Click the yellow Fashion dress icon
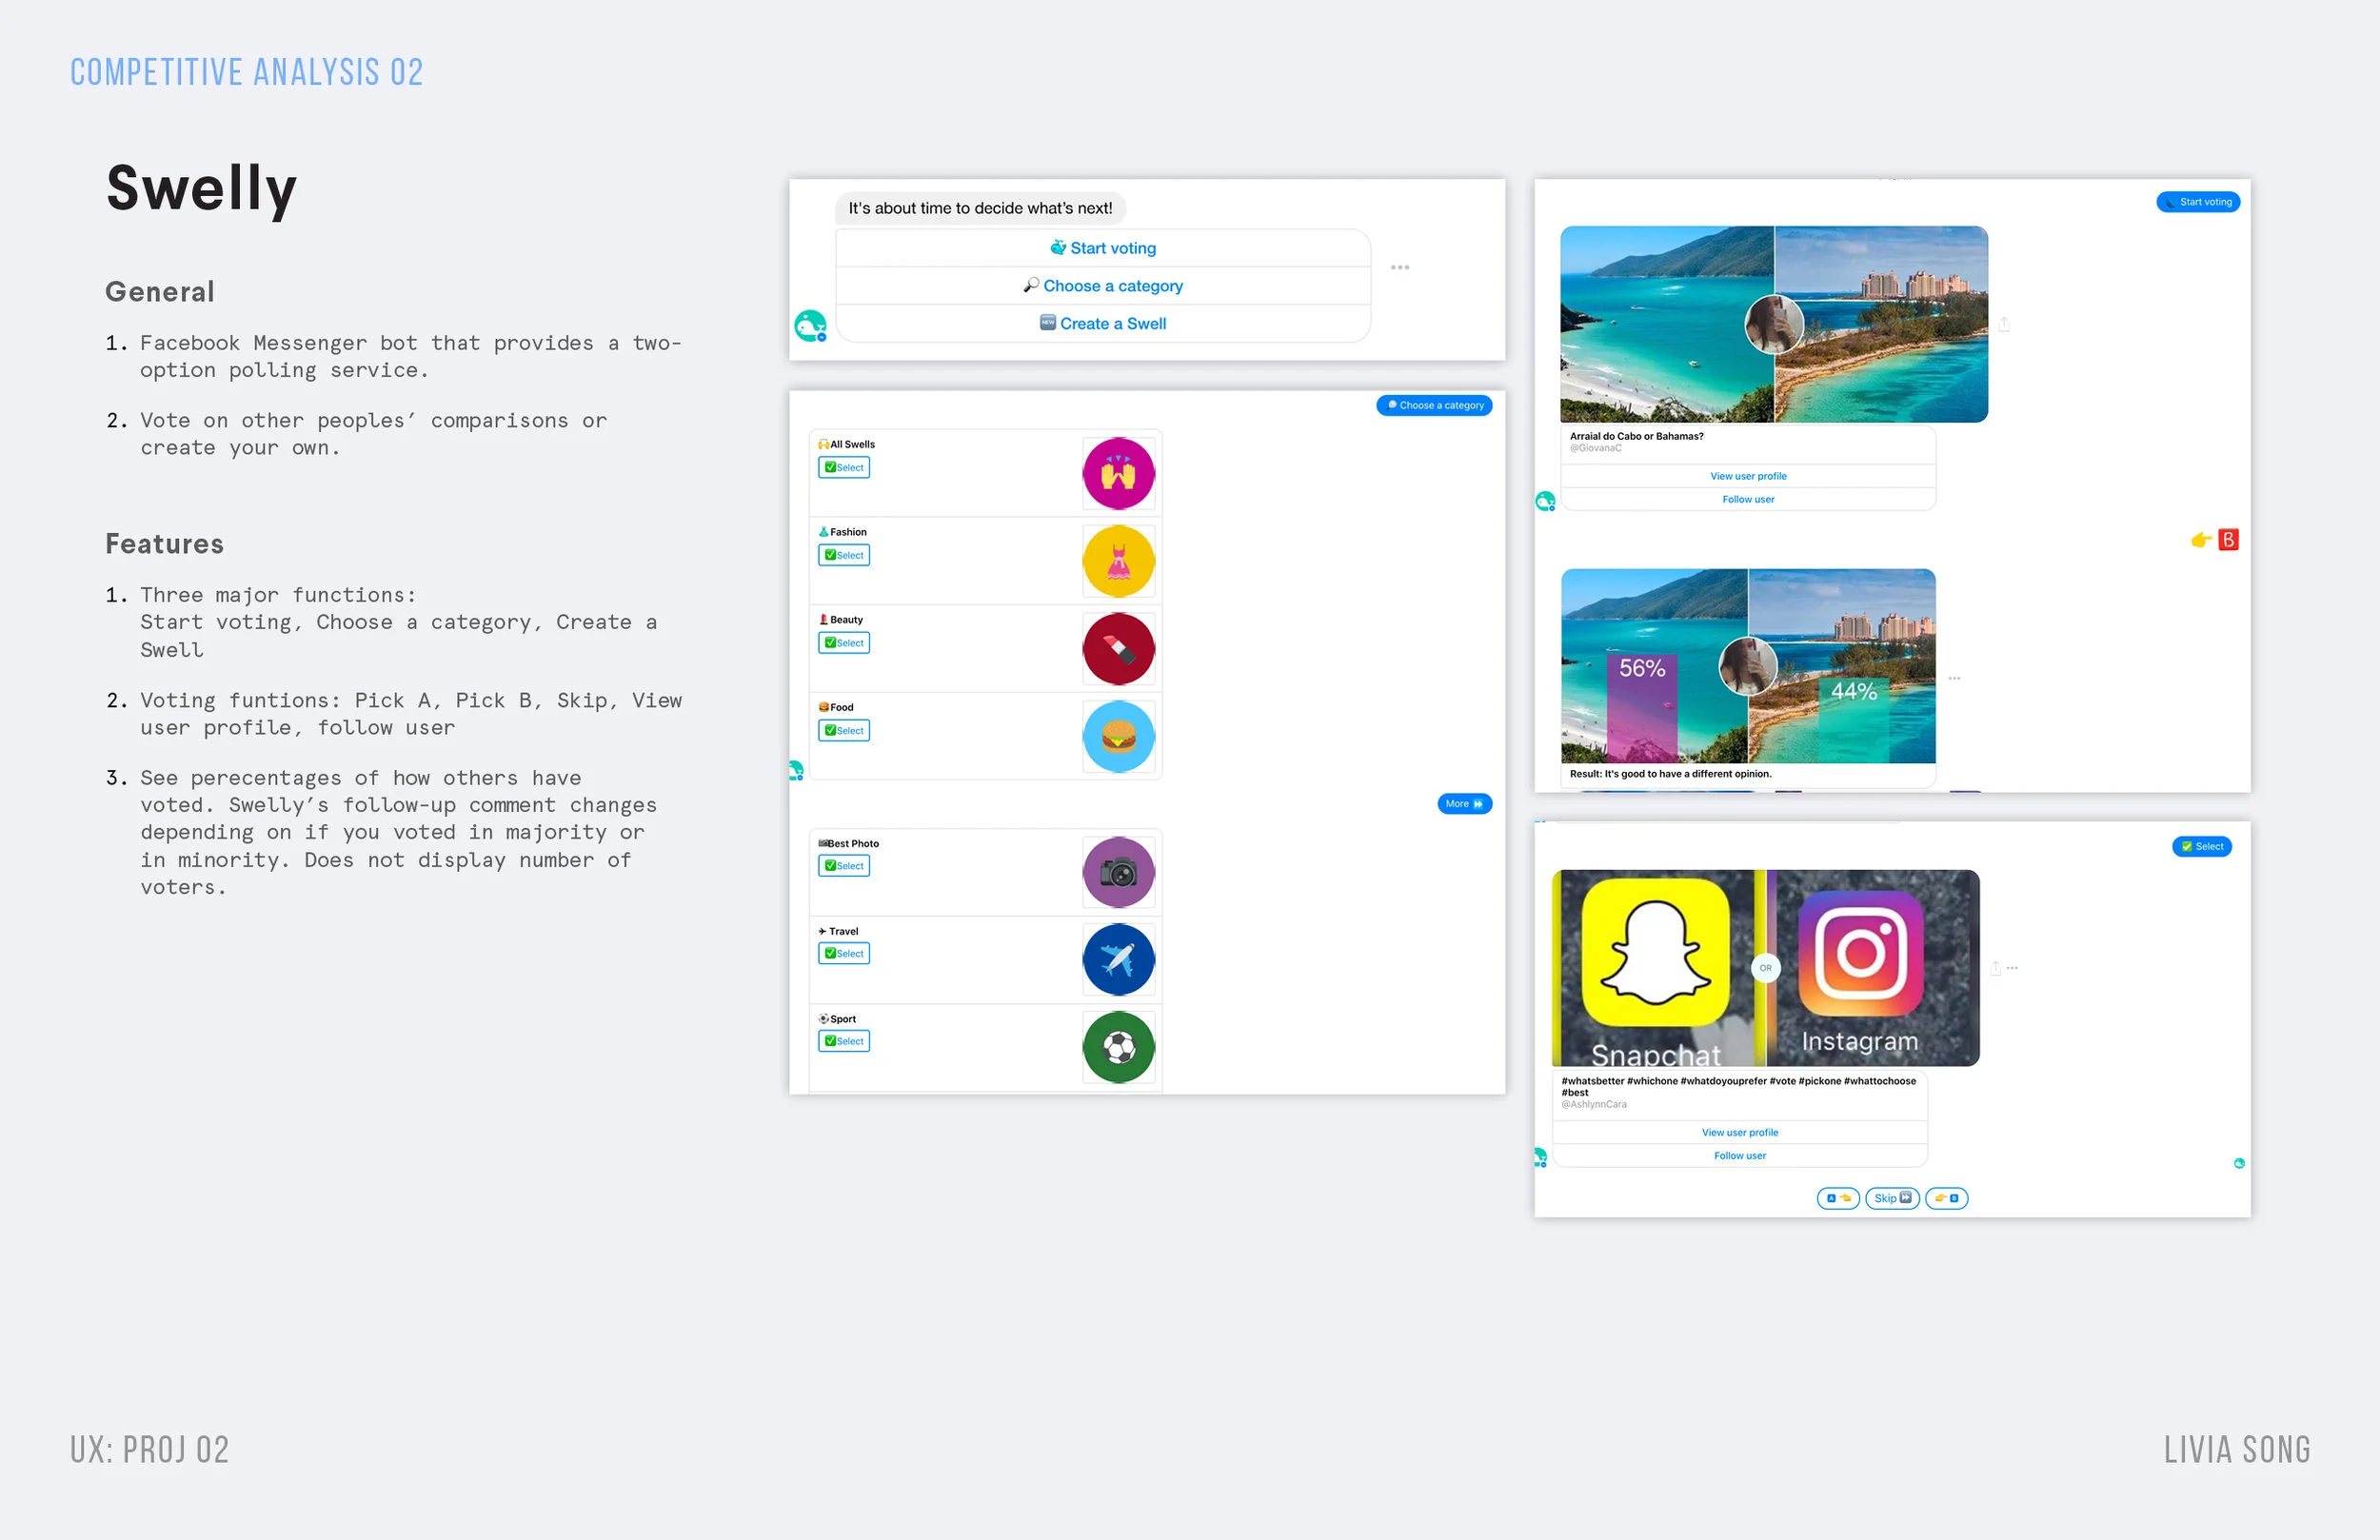 1118,561
